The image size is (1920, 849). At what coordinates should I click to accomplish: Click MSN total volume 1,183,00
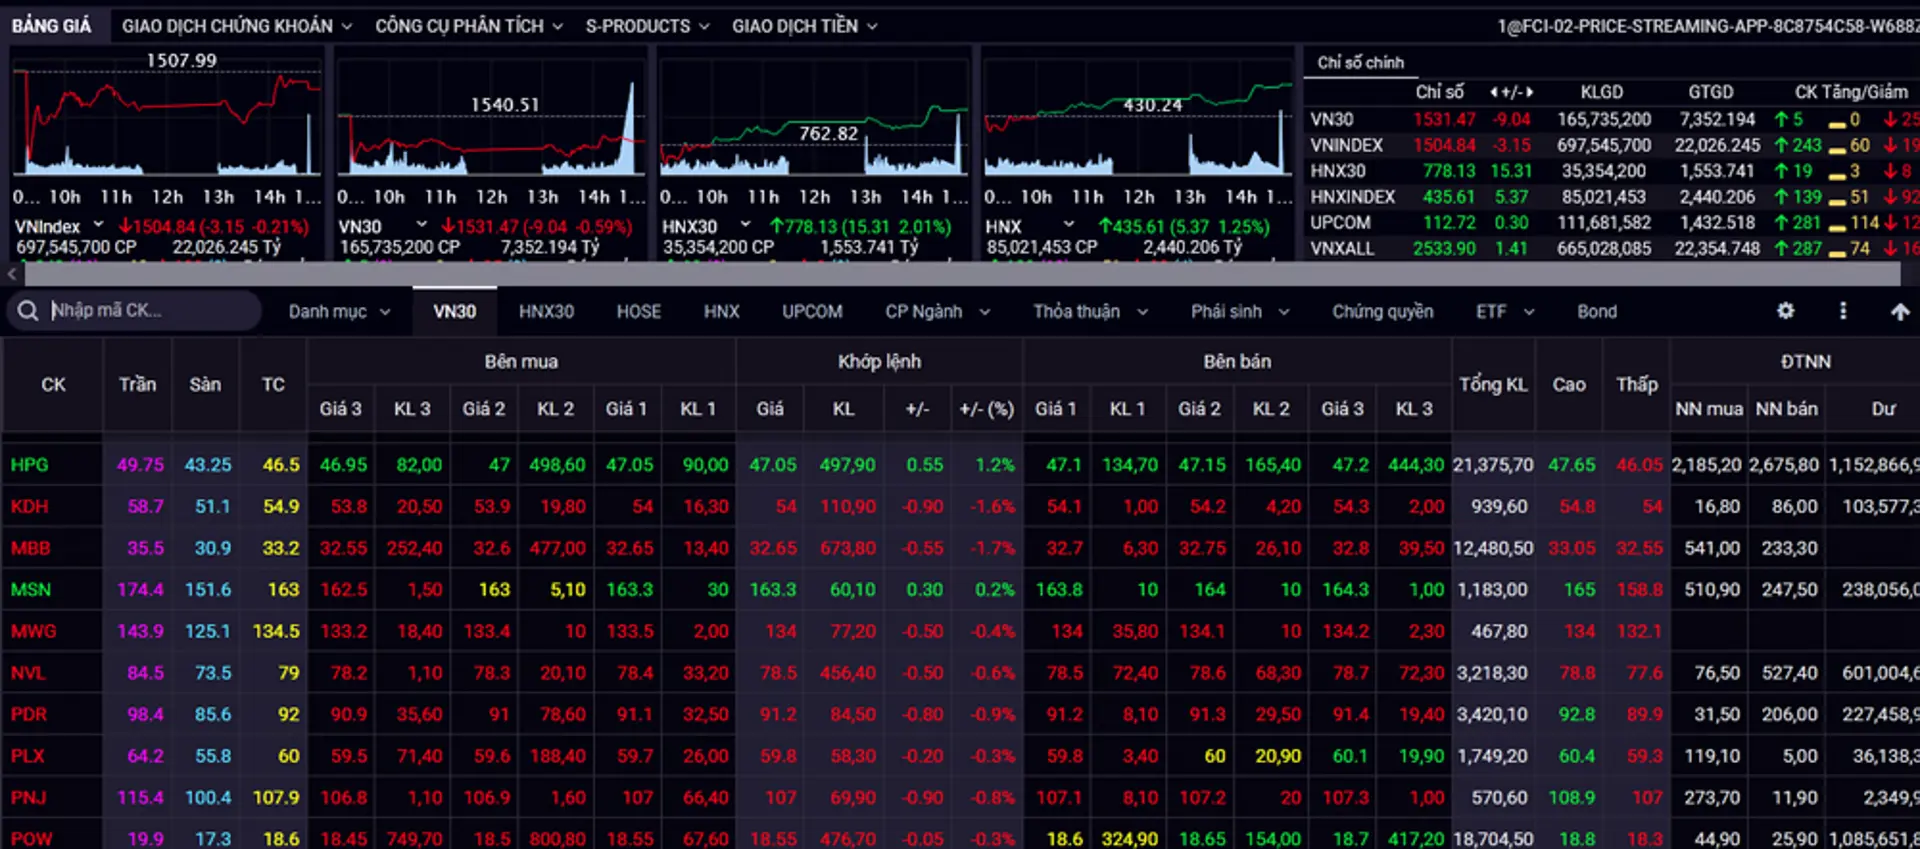[x=1492, y=590]
